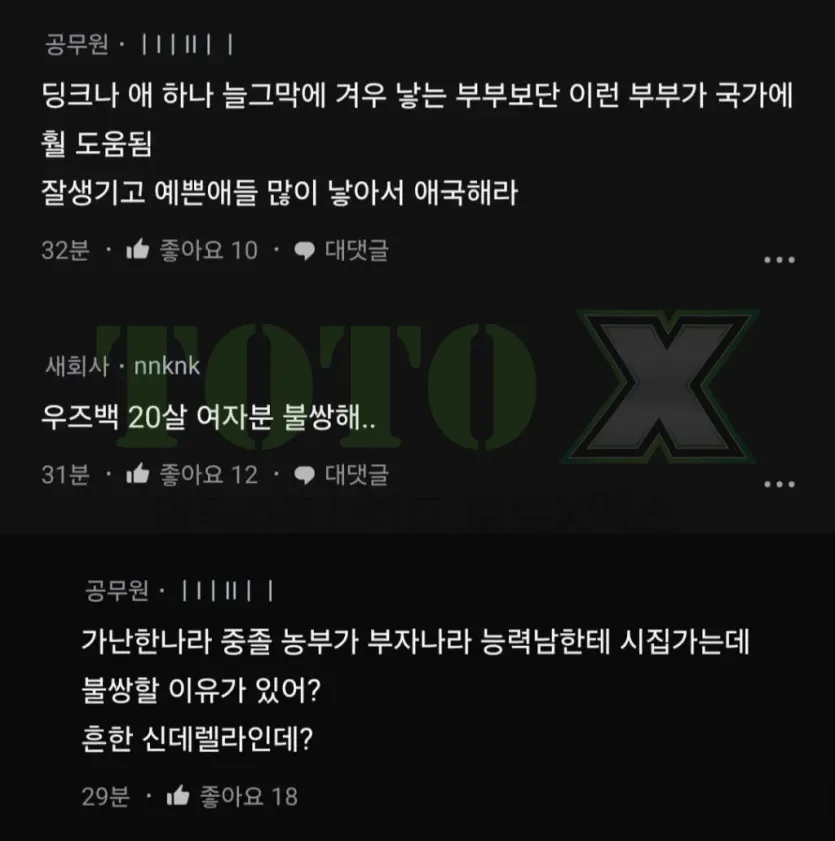Open 공무원 author name of the reply comment
The width and height of the screenshot is (835, 841).
[x=117, y=591]
